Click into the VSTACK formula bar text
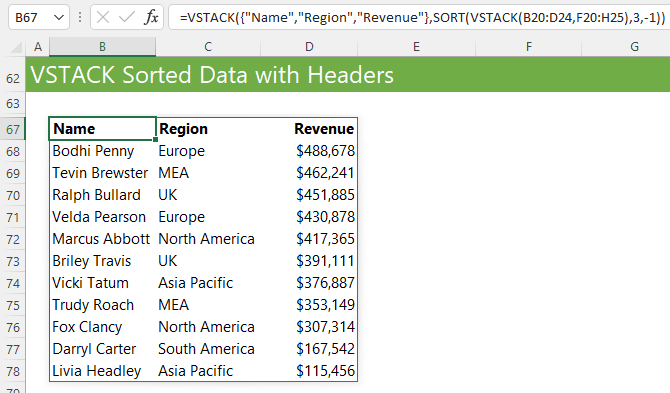Viewport: 670px width, 393px height. click(x=422, y=18)
